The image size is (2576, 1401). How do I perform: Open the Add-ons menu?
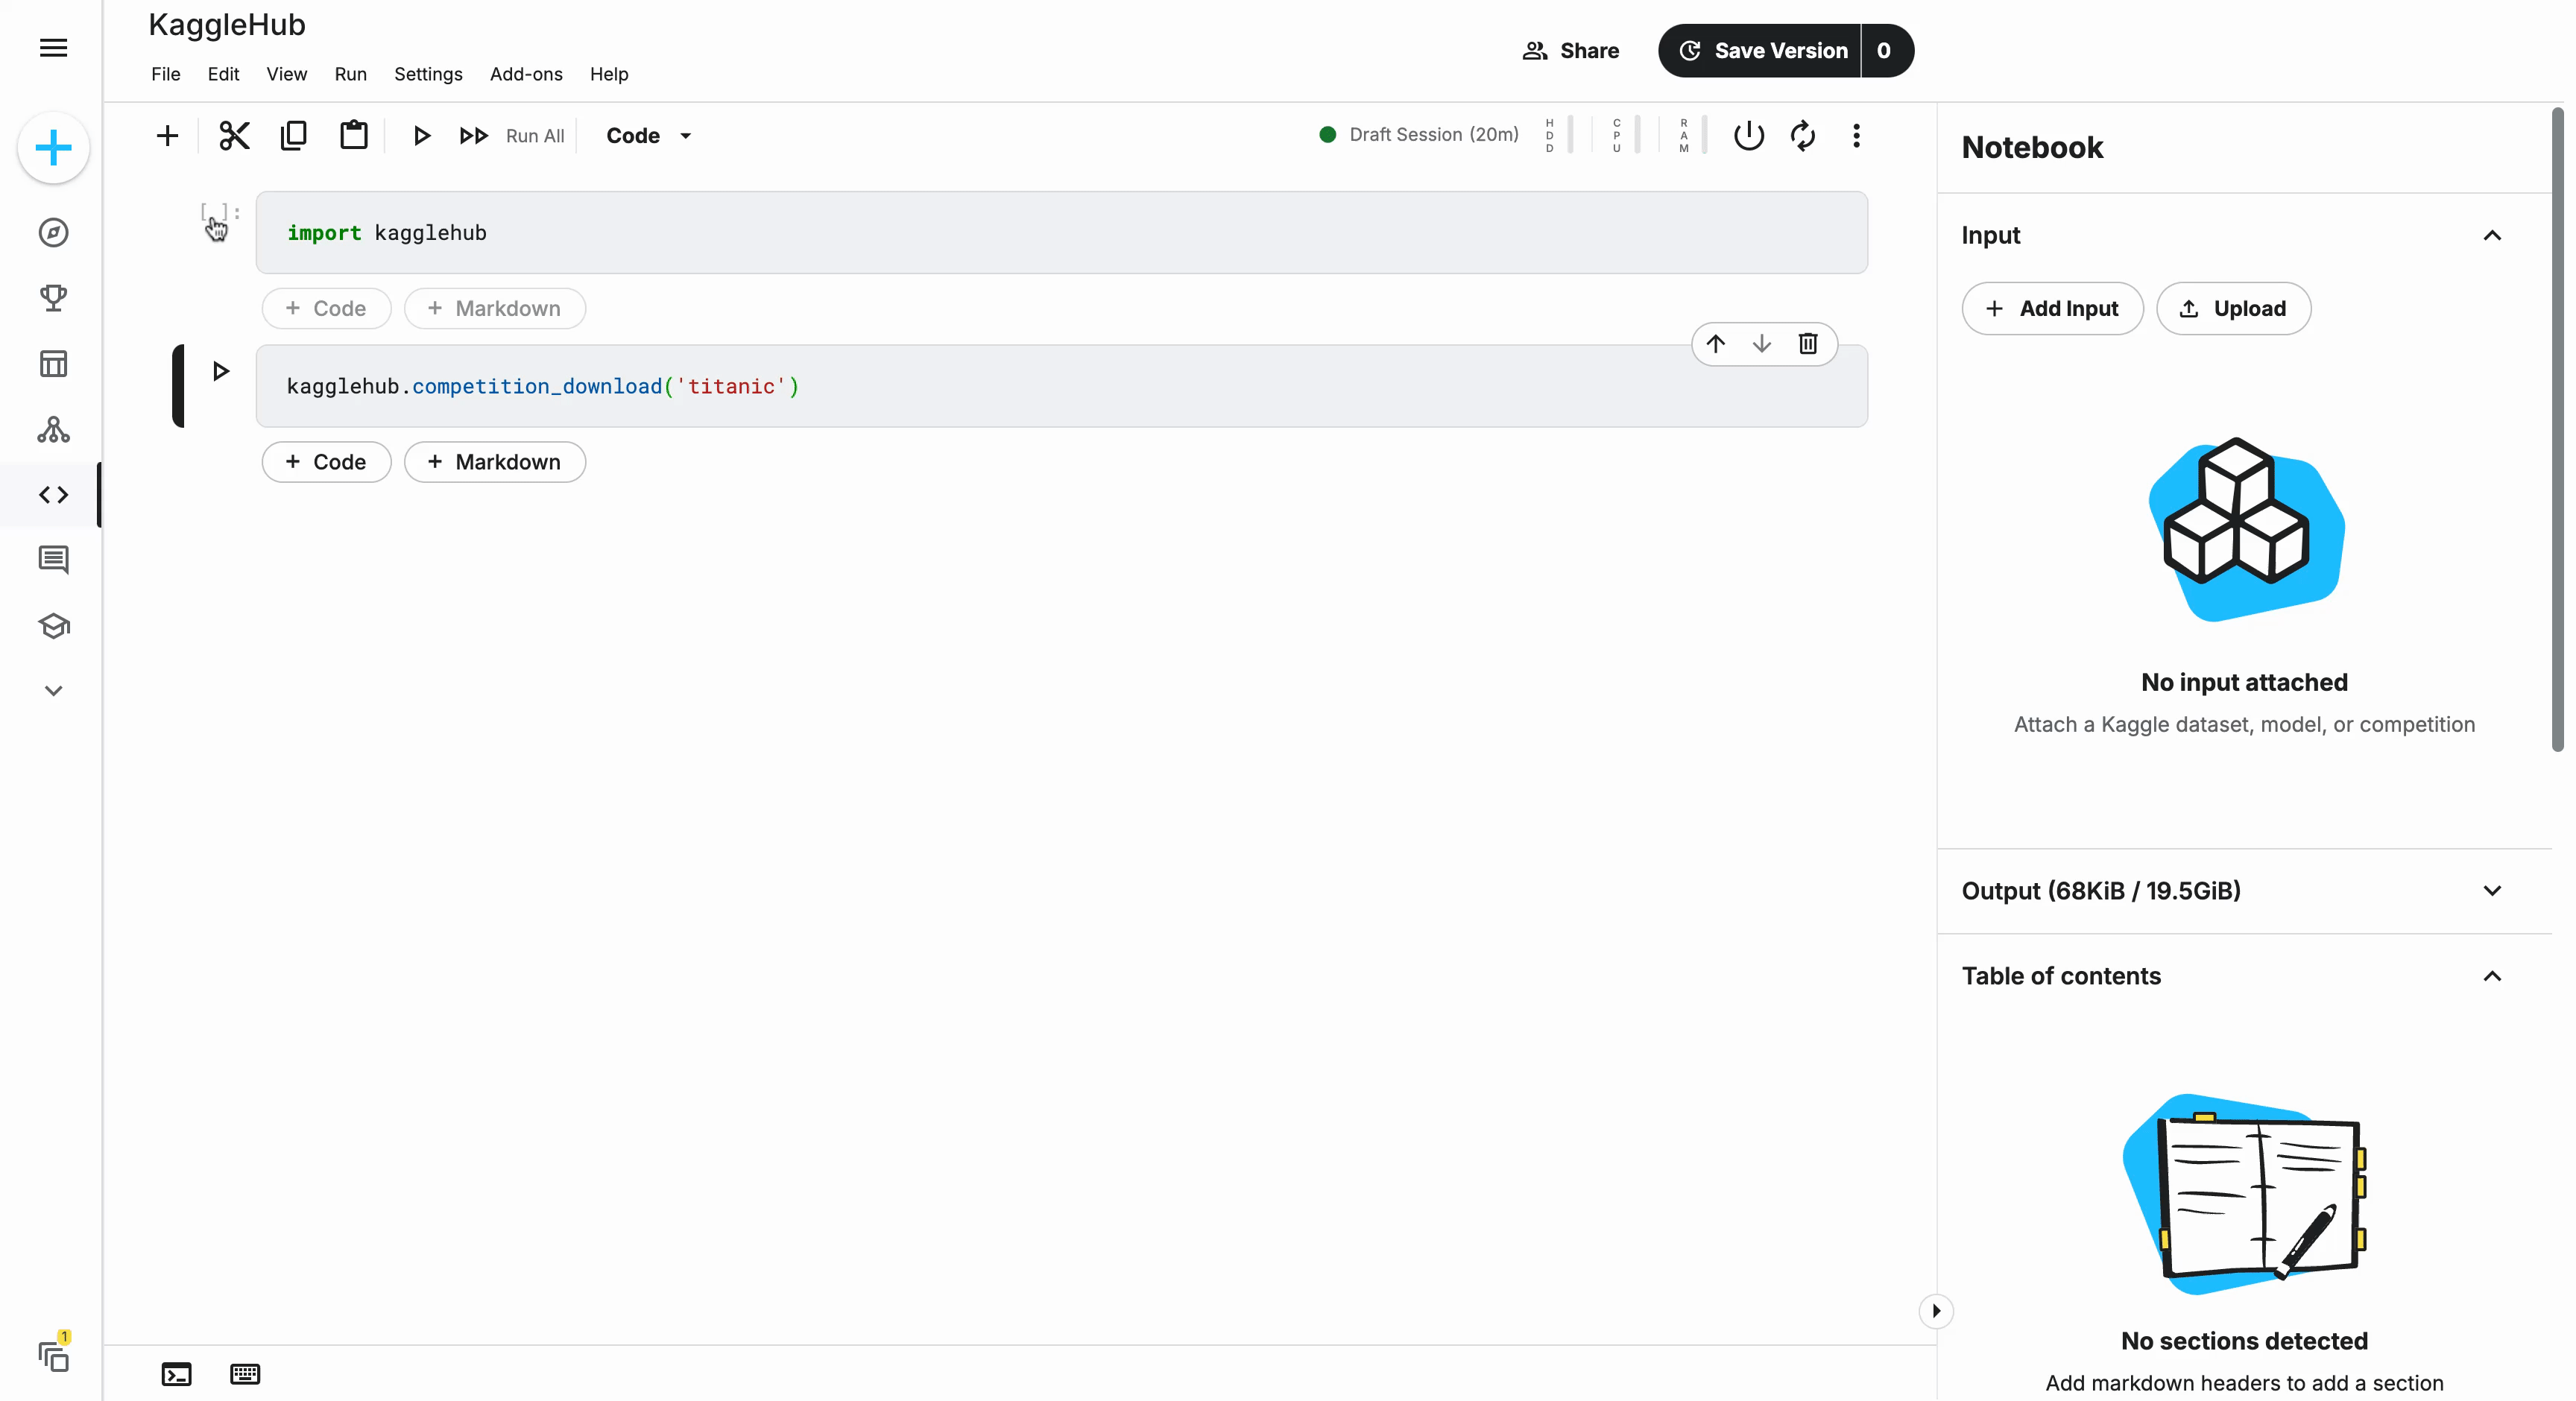click(526, 73)
